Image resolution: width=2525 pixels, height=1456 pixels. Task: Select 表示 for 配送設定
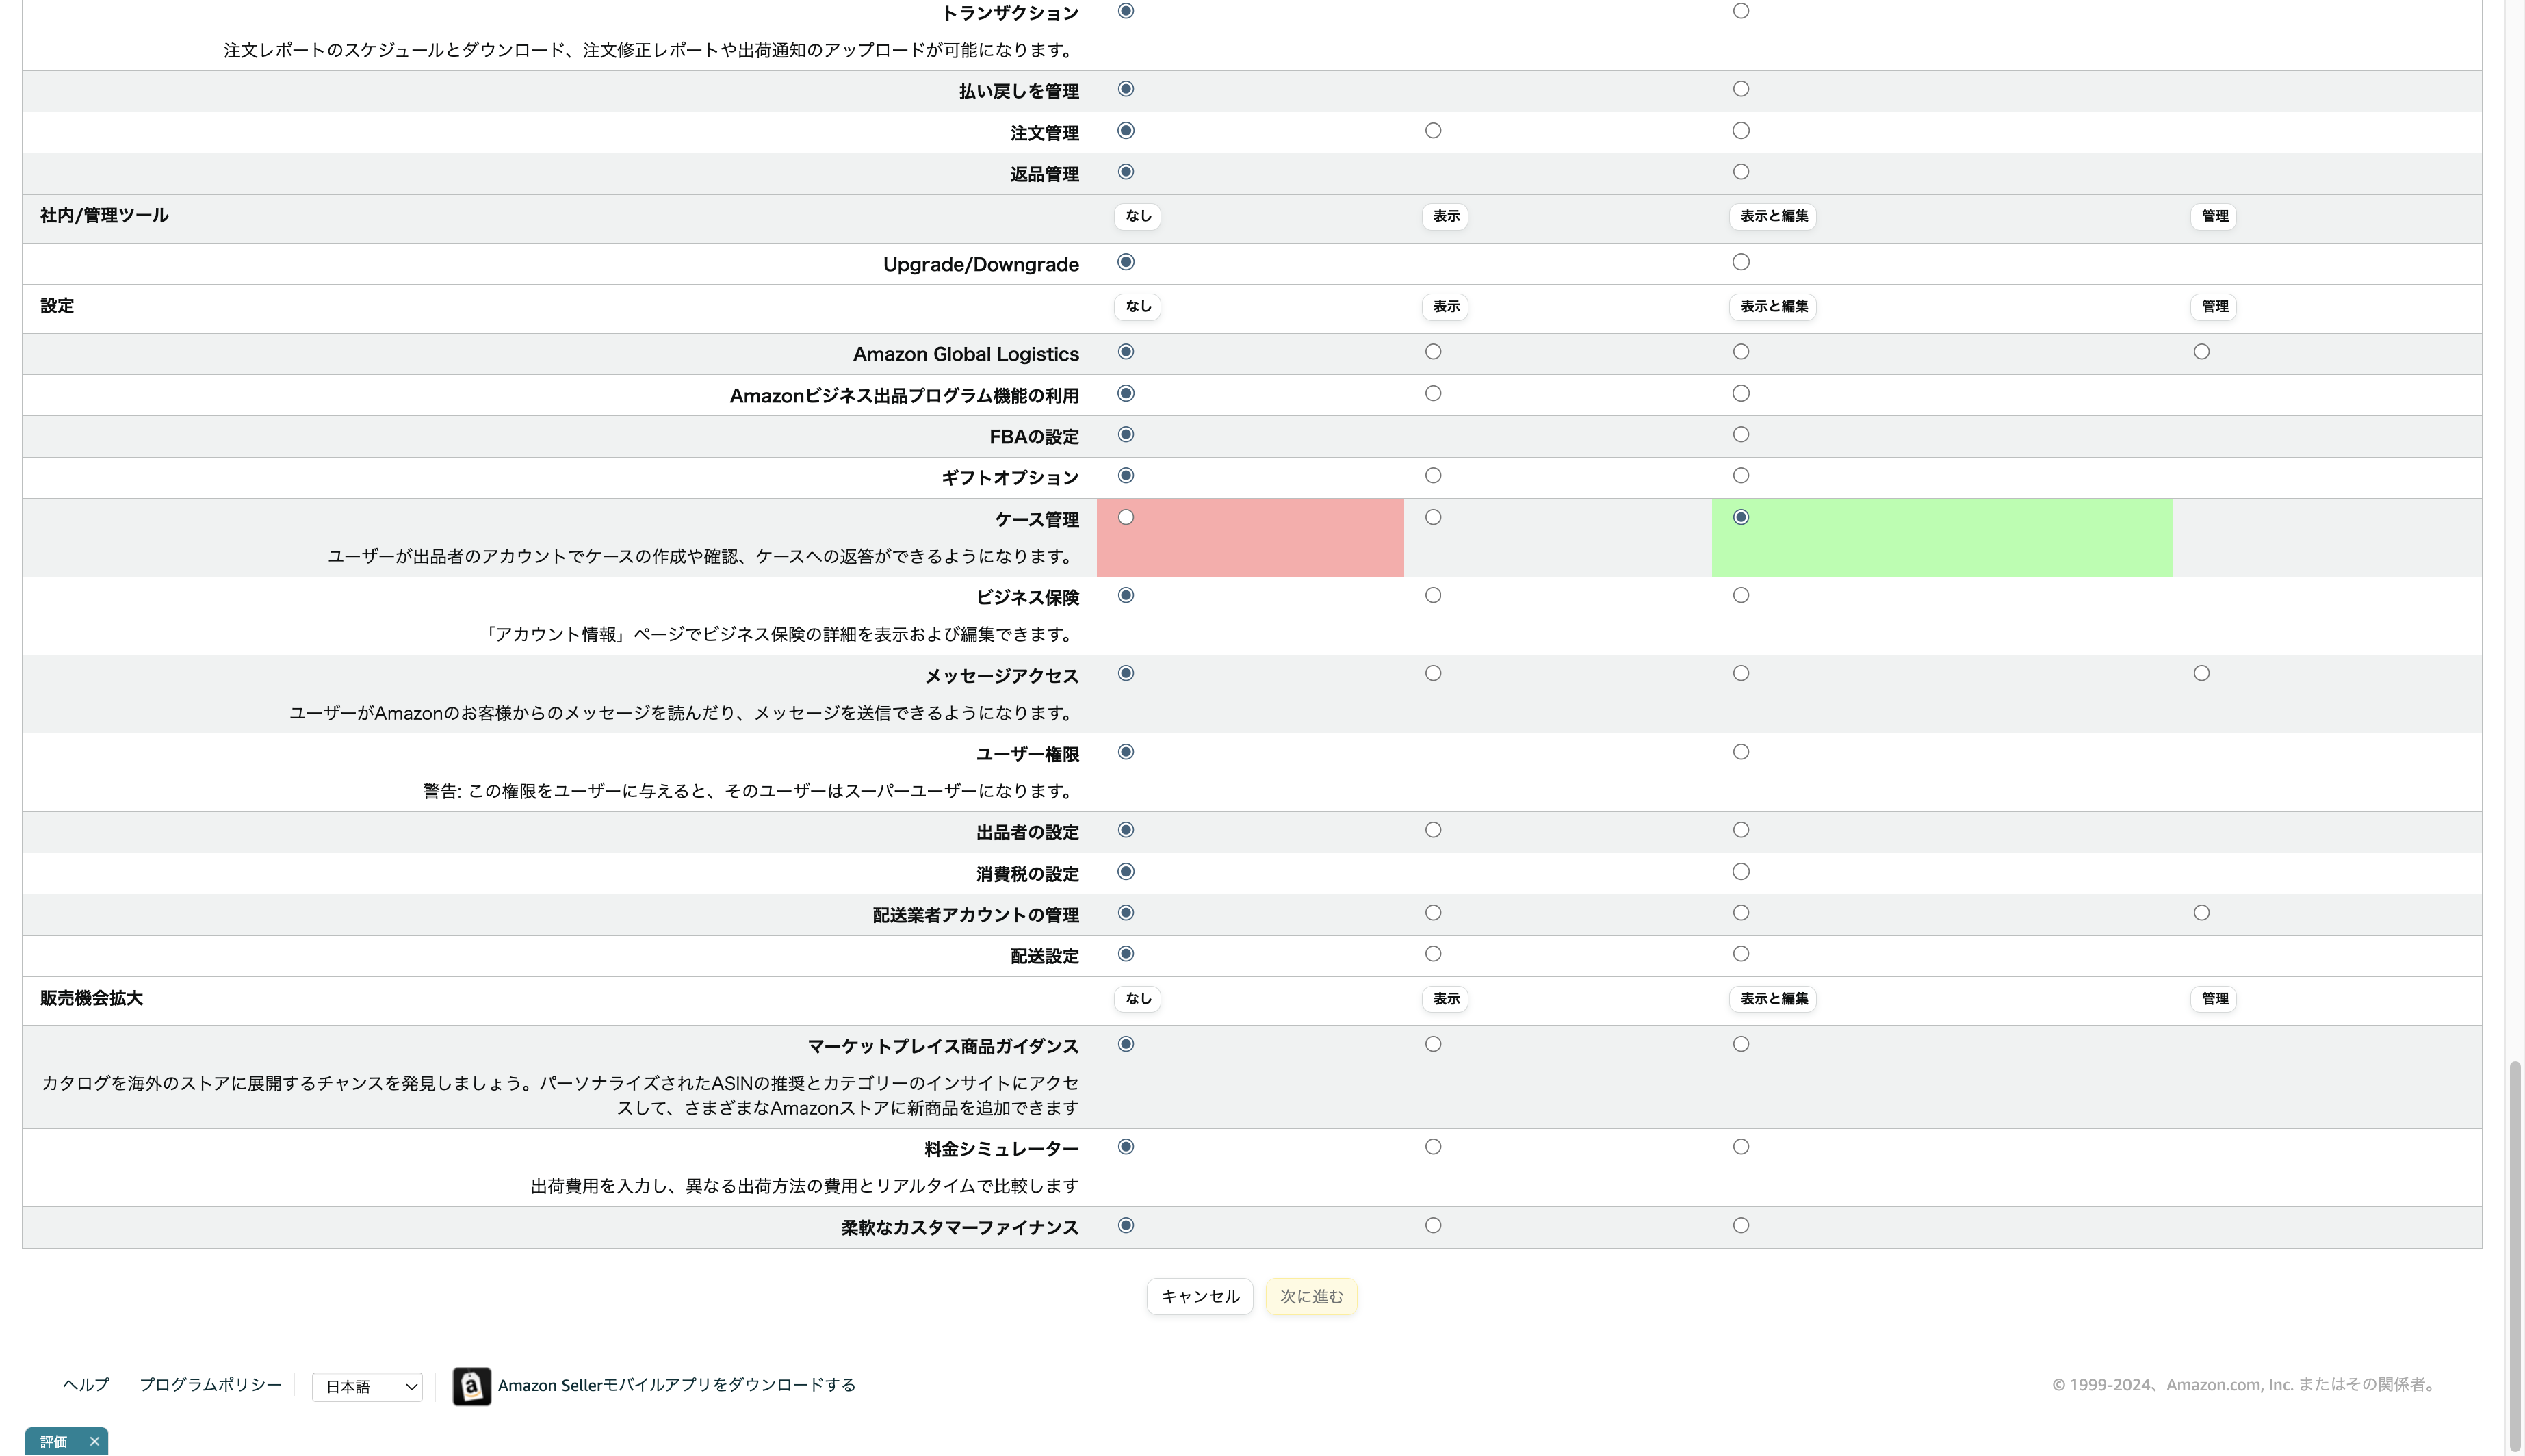point(1433,954)
